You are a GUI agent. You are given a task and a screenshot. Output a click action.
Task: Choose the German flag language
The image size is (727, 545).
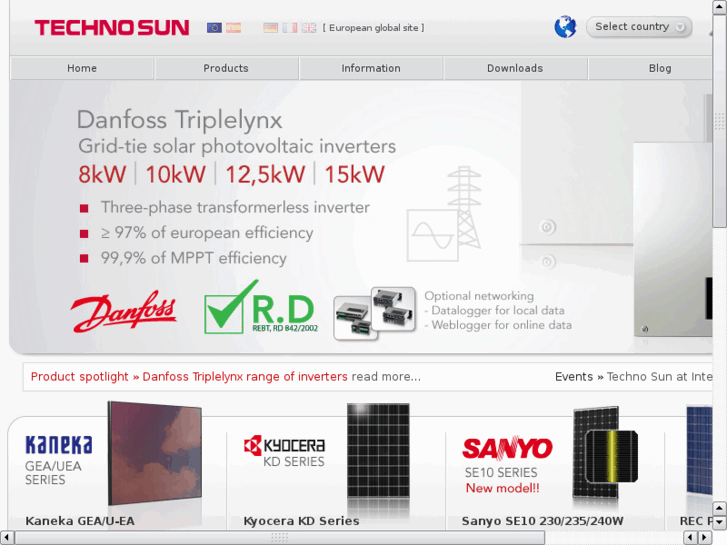[x=271, y=28]
